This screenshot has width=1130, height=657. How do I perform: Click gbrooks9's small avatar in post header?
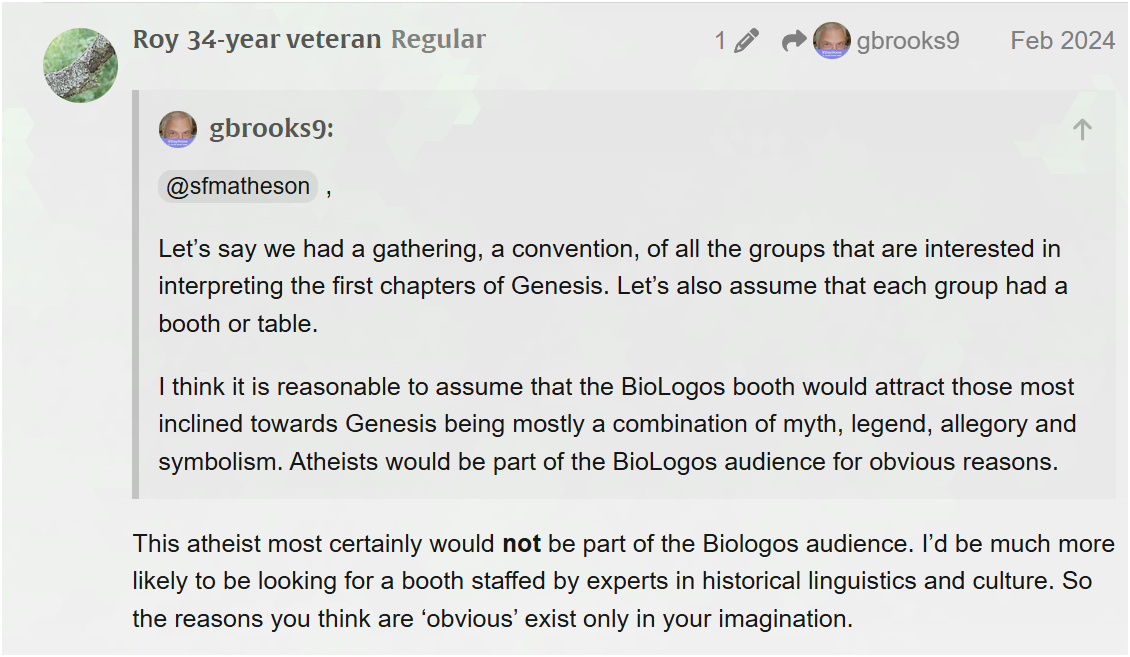tap(832, 41)
